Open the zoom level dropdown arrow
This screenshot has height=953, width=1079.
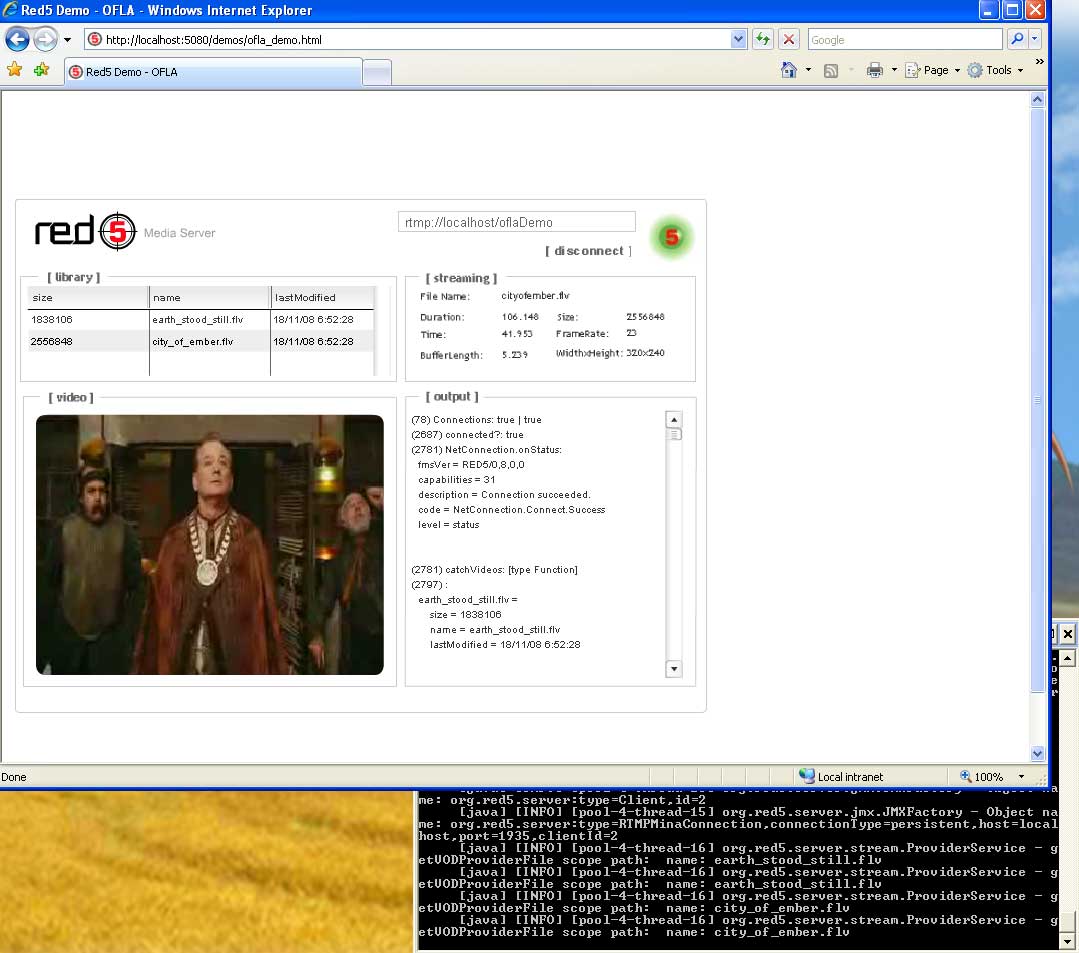click(x=1021, y=776)
